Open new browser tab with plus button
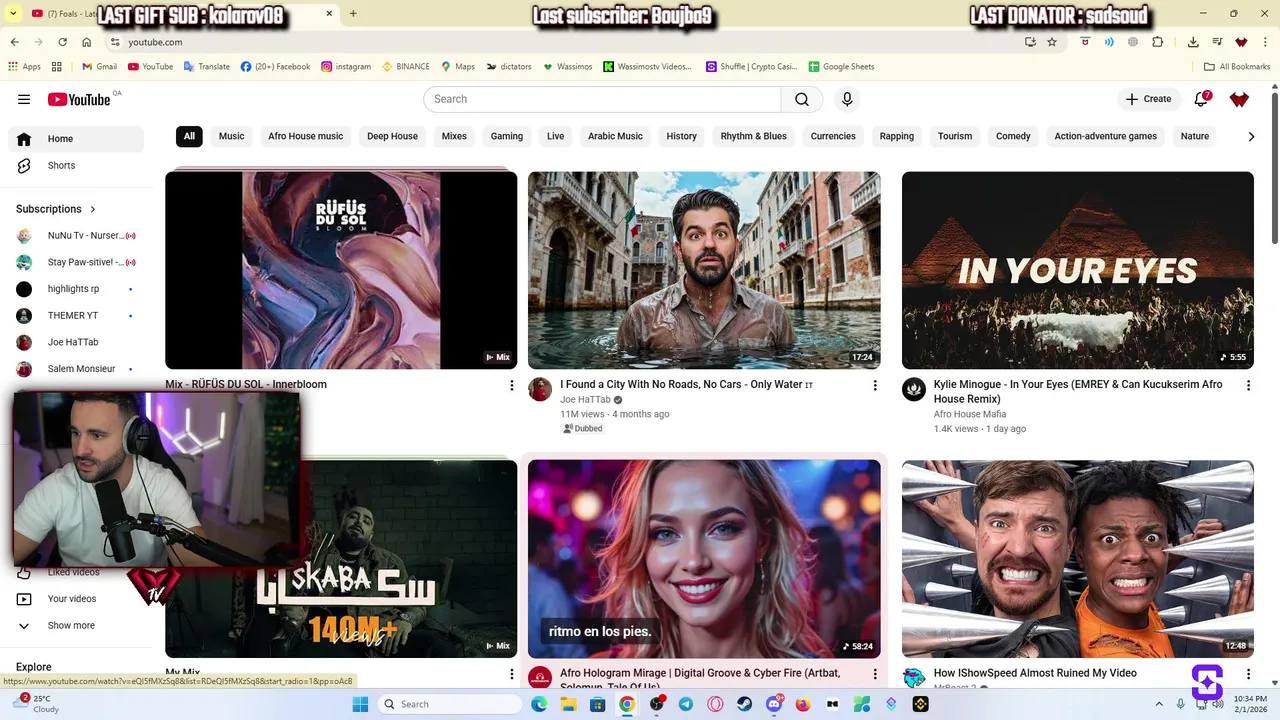 pyautogui.click(x=353, y=14)
